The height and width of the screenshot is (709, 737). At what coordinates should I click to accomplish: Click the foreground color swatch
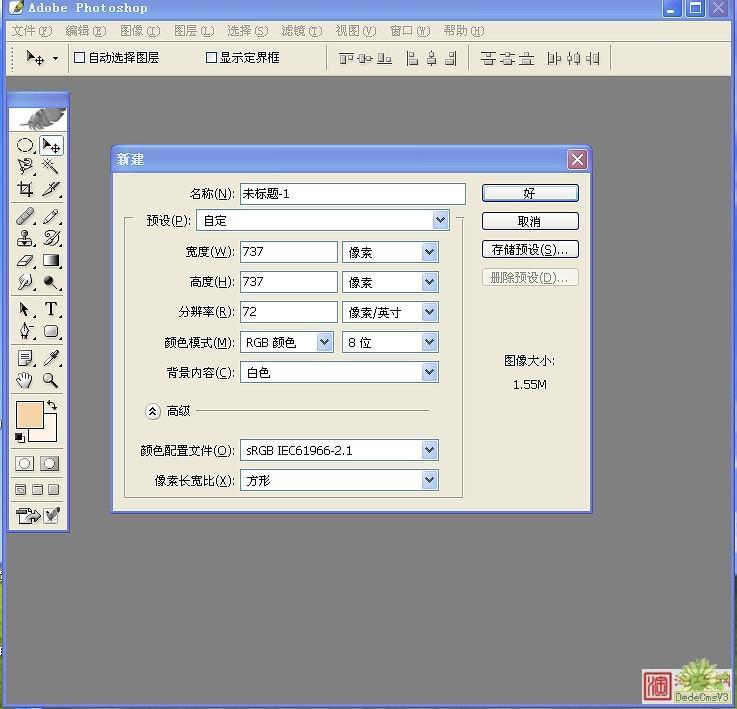(30, 415)
